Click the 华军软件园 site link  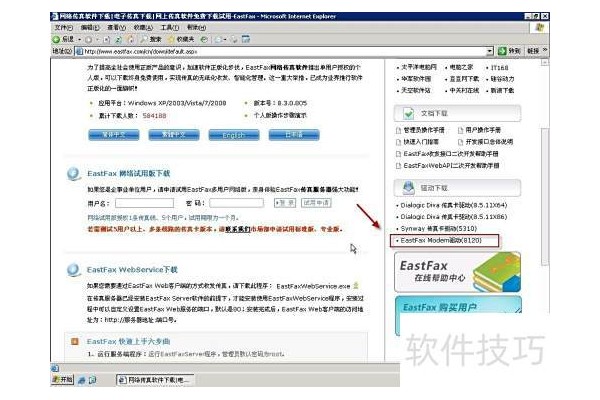point(416,79)
